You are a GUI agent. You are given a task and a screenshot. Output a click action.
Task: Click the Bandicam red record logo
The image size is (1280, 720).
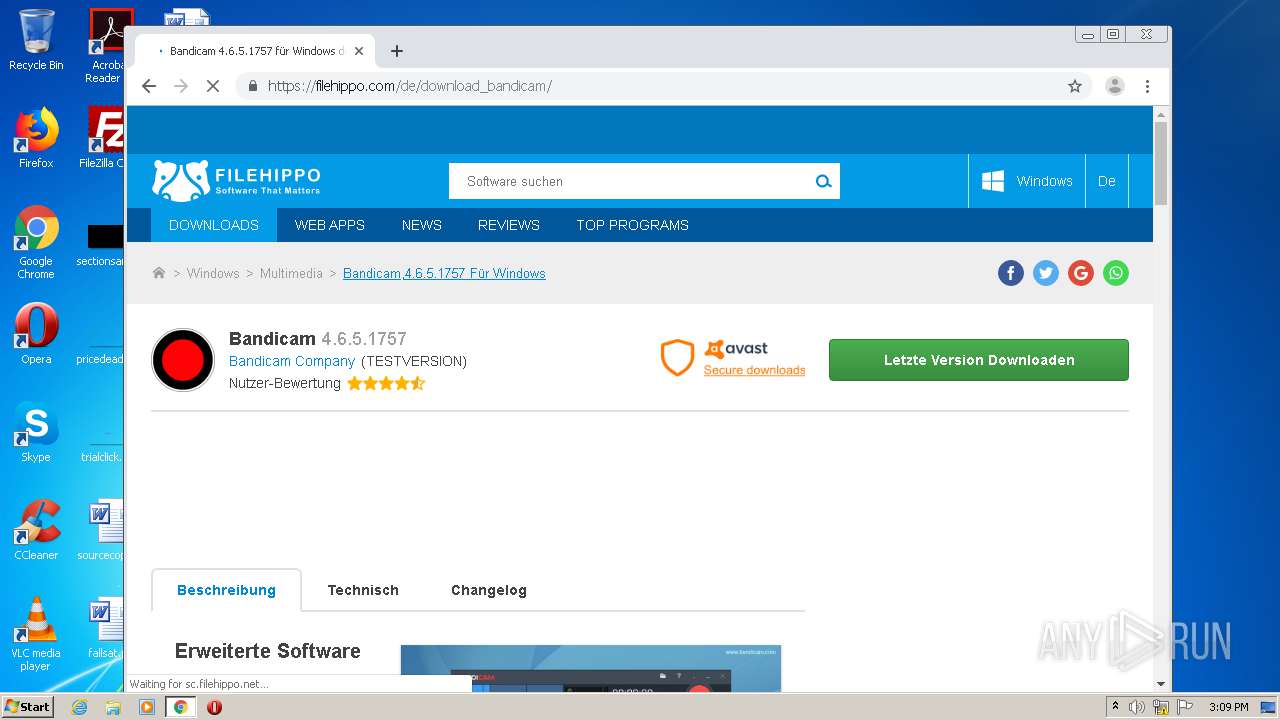pyautogui.click(x=183, y=359)
